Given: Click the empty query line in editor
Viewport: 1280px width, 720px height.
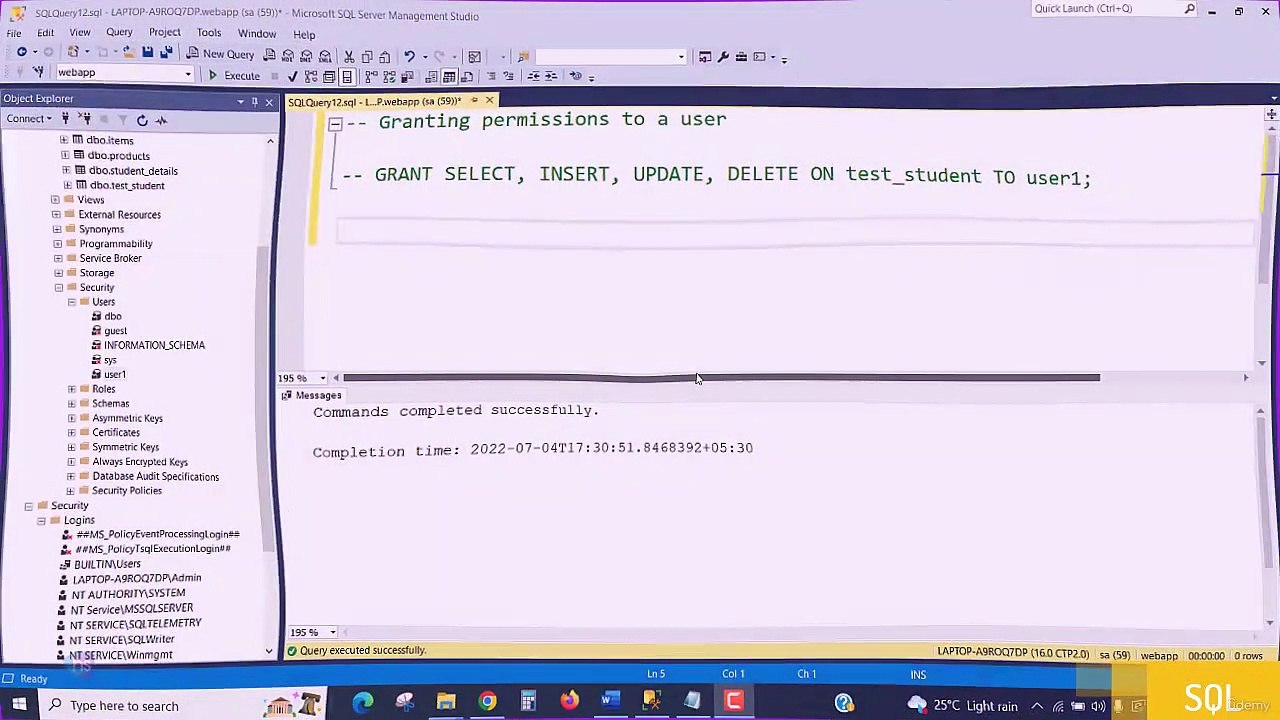Looking at the screenshot, I should (795, 232).
